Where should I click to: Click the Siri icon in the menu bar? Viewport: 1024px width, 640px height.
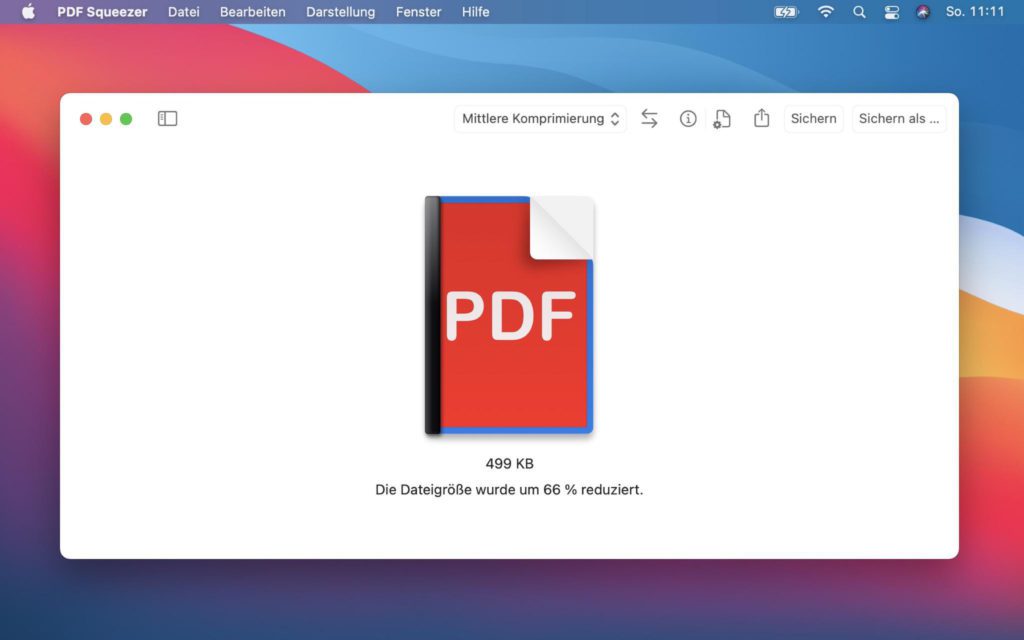[x=923, y=12]
